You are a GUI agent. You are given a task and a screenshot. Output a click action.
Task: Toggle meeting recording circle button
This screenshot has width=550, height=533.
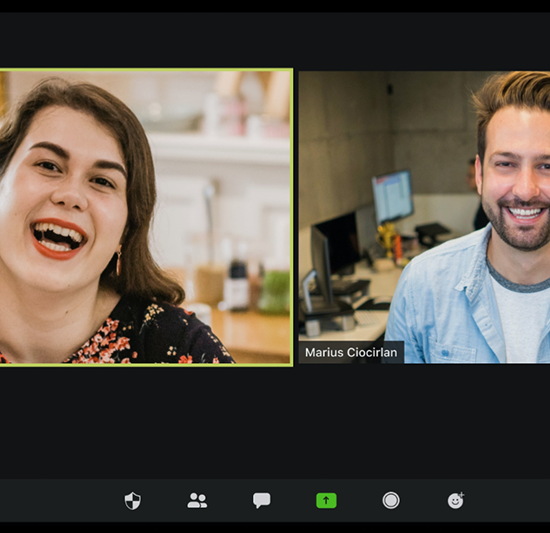(x=391, y=500)
